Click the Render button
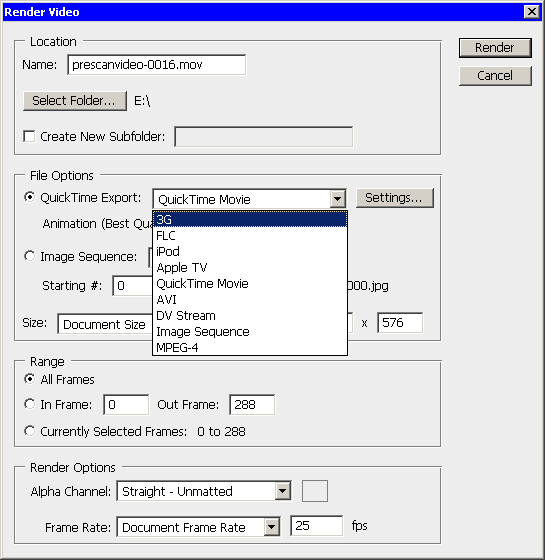Screen dimensions: 545x560 tap(495, 48)
